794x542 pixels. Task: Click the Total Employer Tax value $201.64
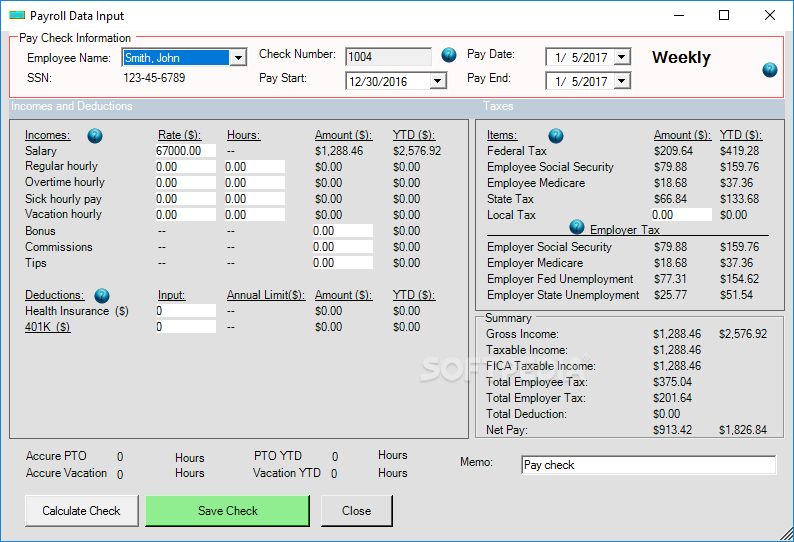[x=672, y=398]
